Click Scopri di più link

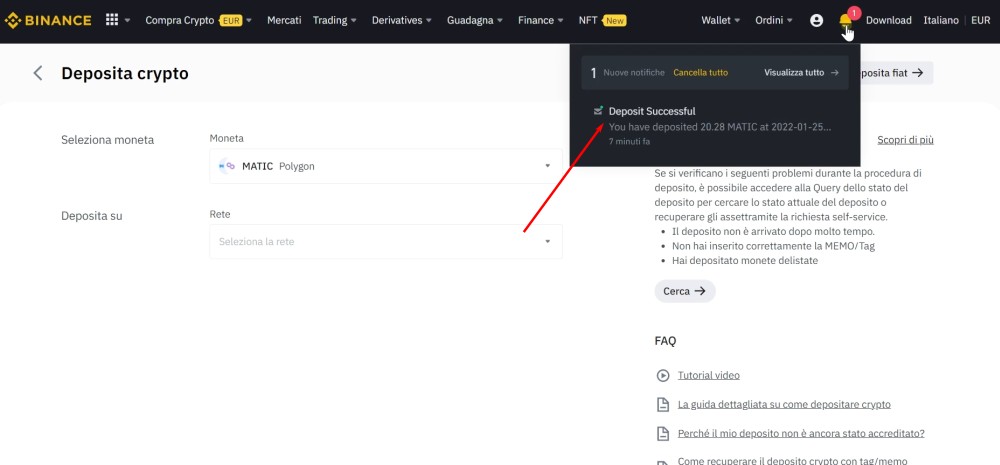coord(905,140)
